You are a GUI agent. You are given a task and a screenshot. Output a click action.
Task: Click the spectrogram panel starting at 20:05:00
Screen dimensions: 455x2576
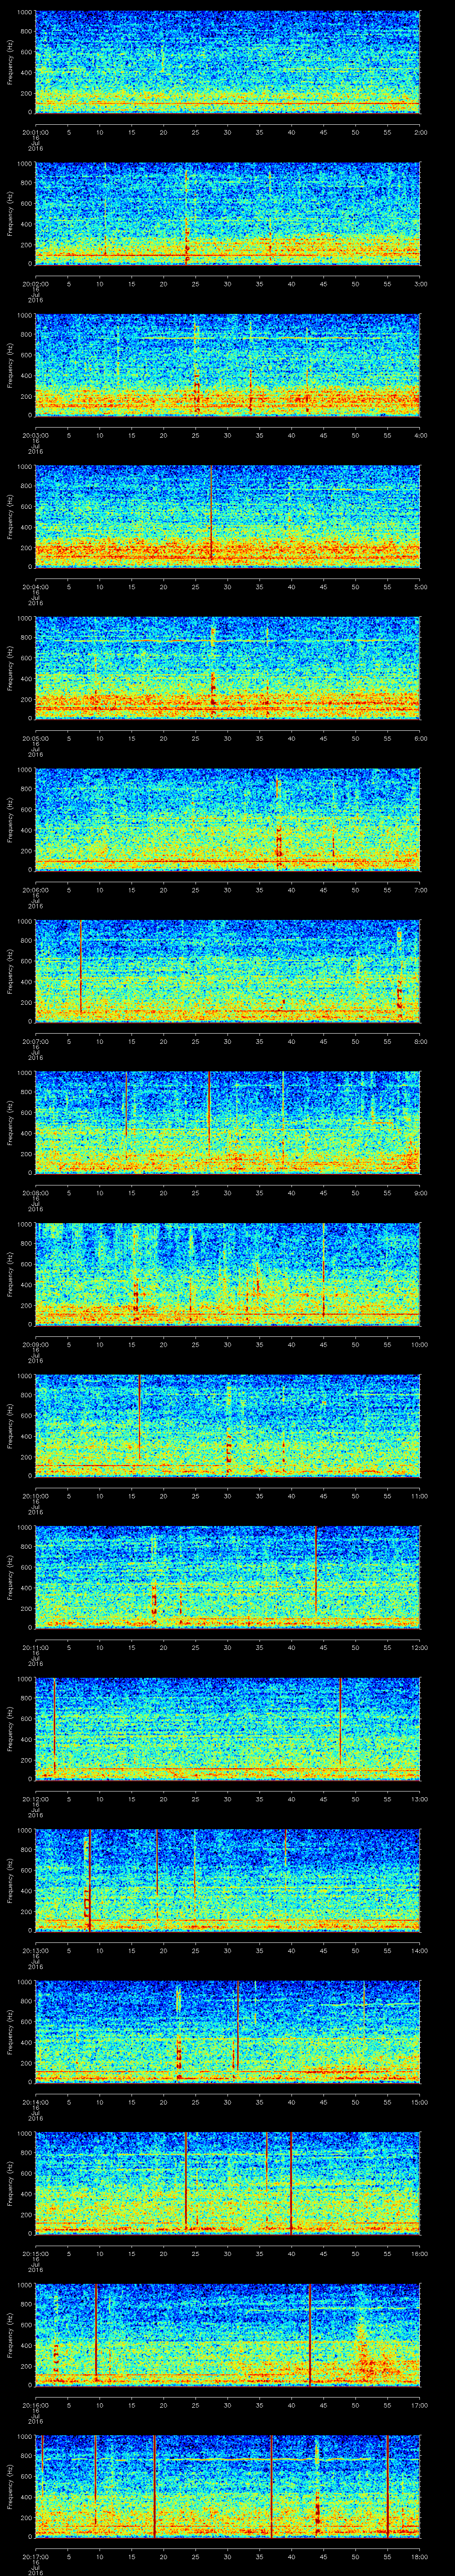click(228, 668)
